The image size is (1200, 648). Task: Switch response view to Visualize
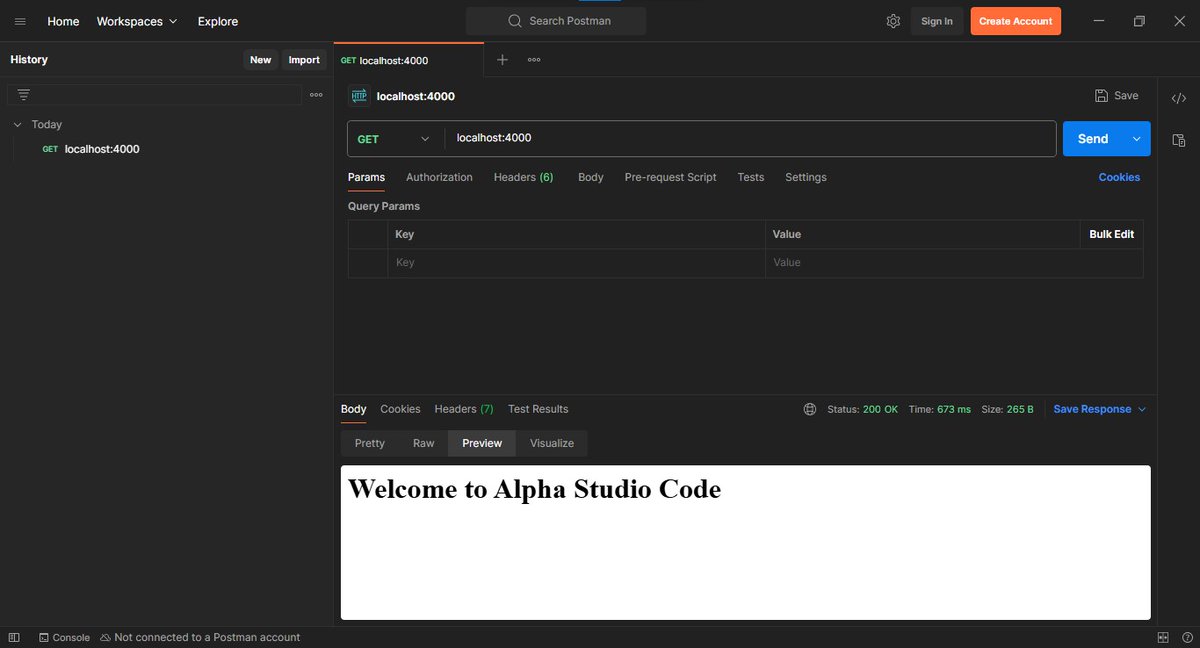click(x=552, y=443)
